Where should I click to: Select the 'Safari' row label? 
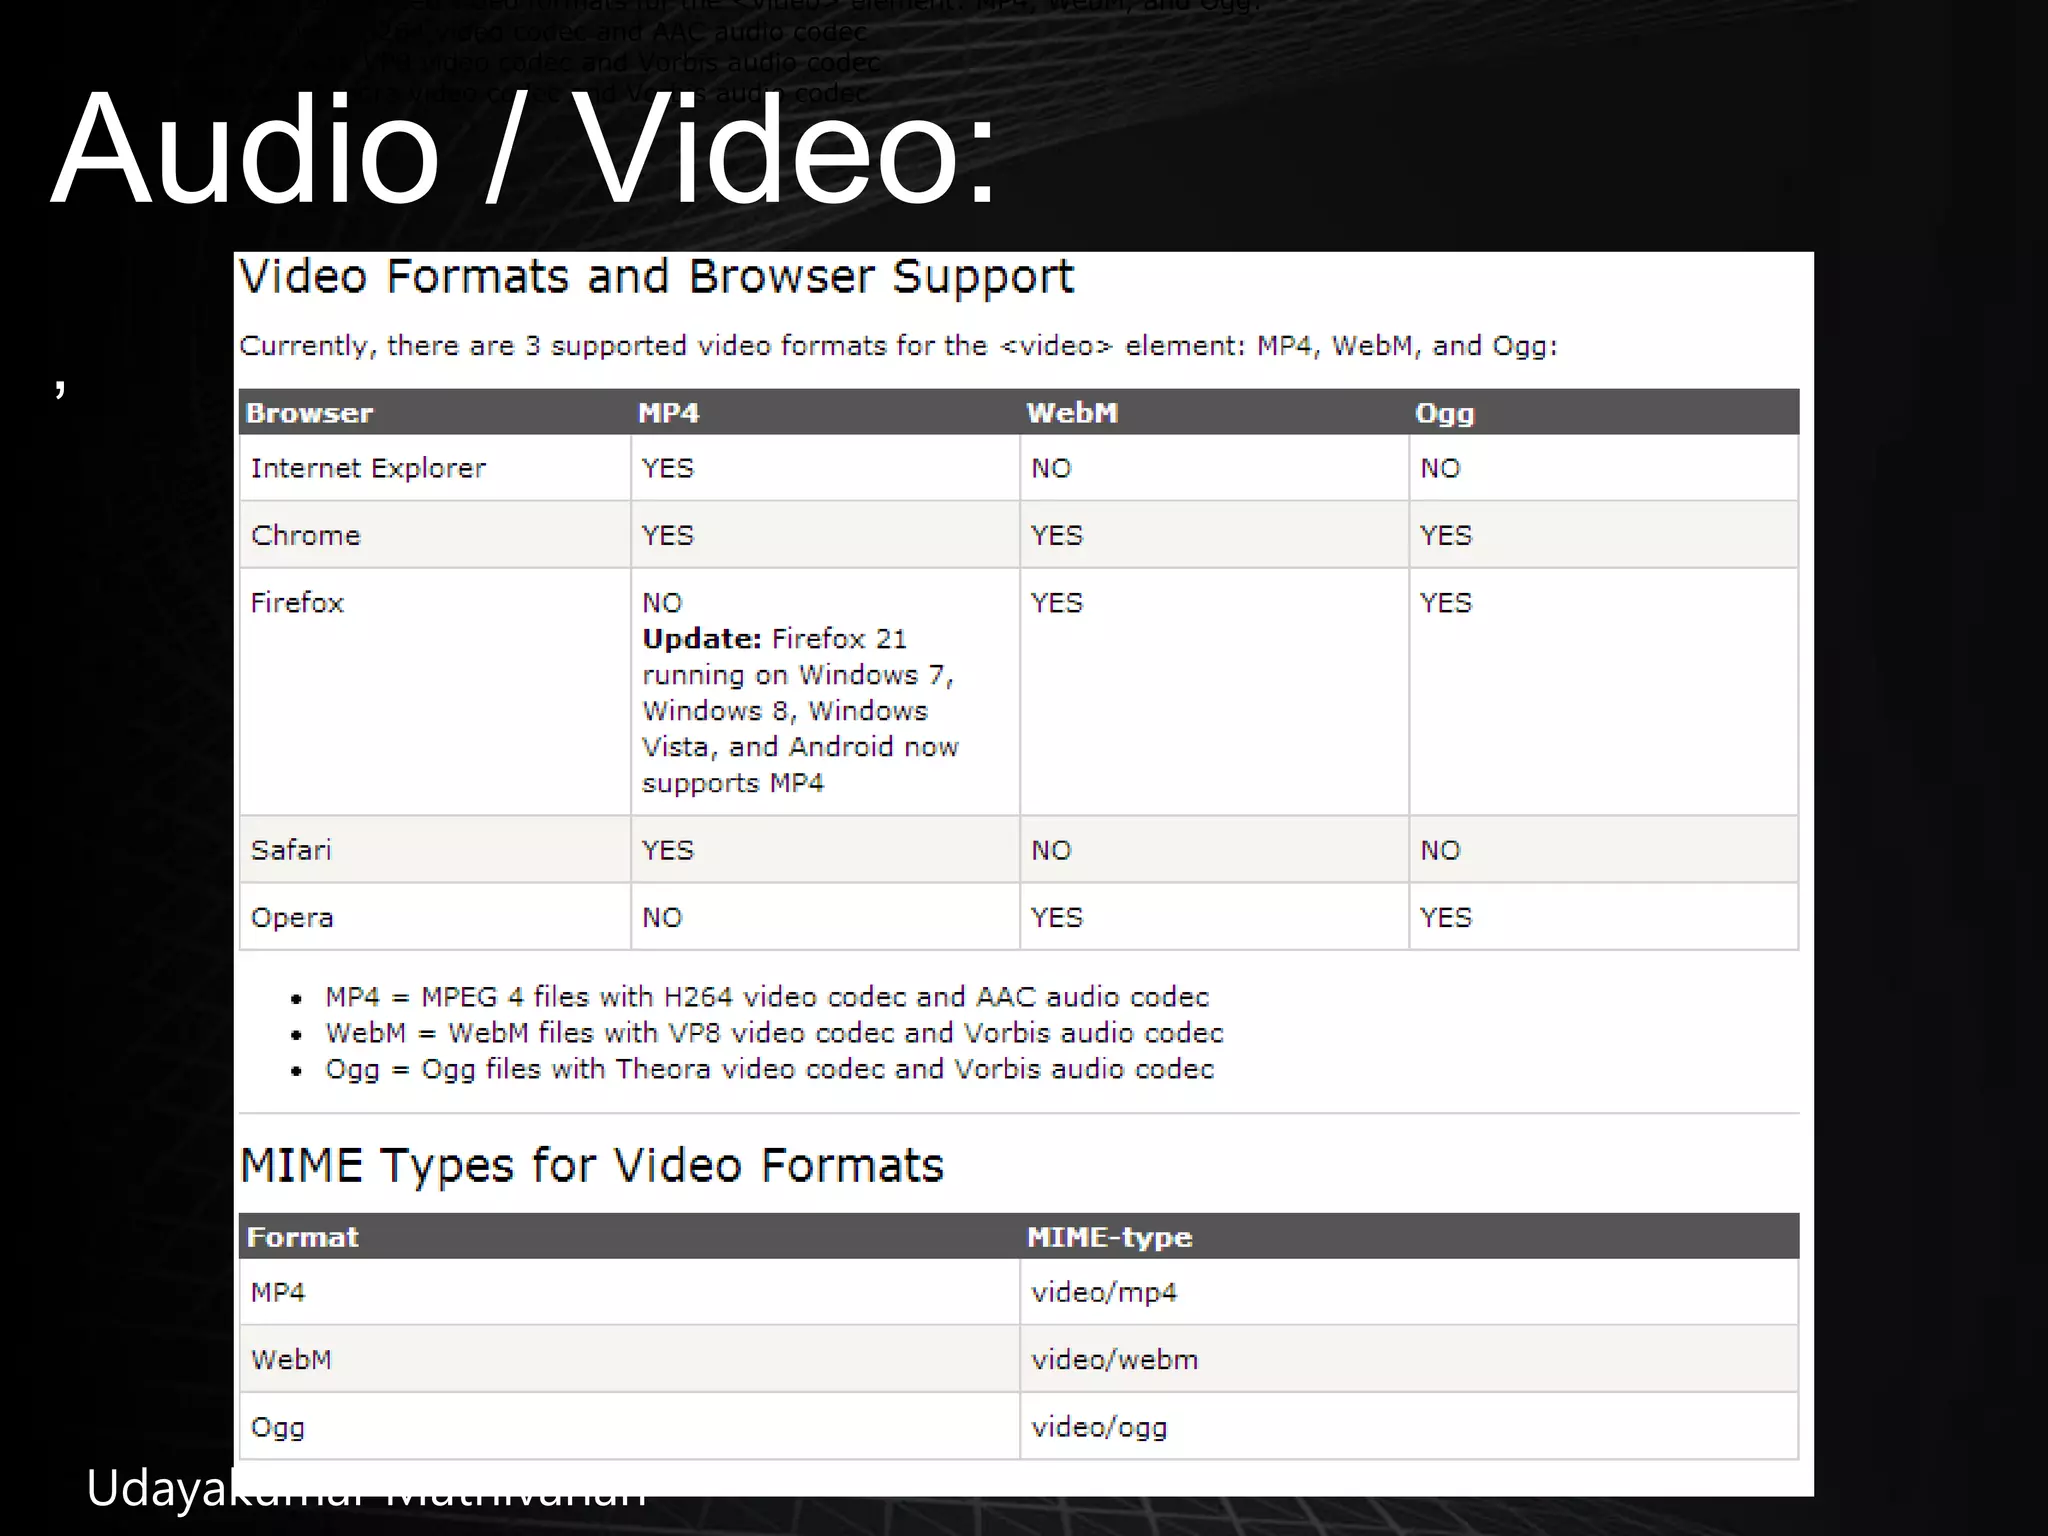[x=291, y=850]
